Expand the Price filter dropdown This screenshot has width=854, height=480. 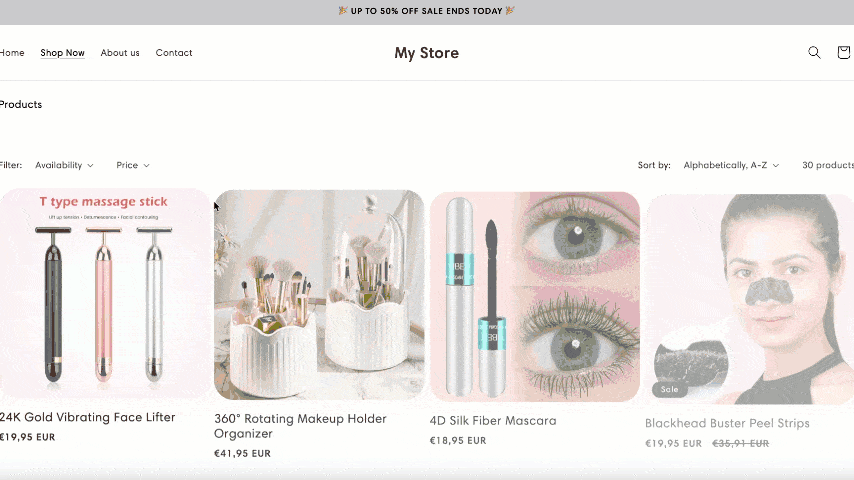point(133,165)
